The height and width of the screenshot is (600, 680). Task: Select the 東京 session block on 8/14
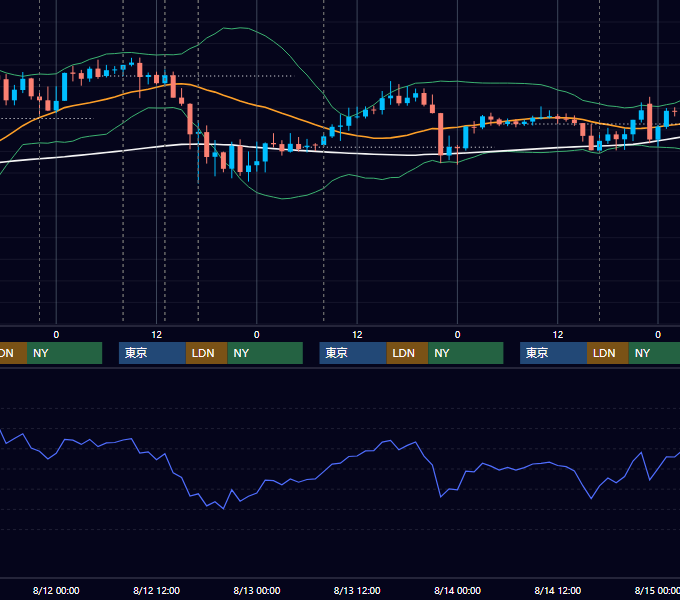pos(553,353)
